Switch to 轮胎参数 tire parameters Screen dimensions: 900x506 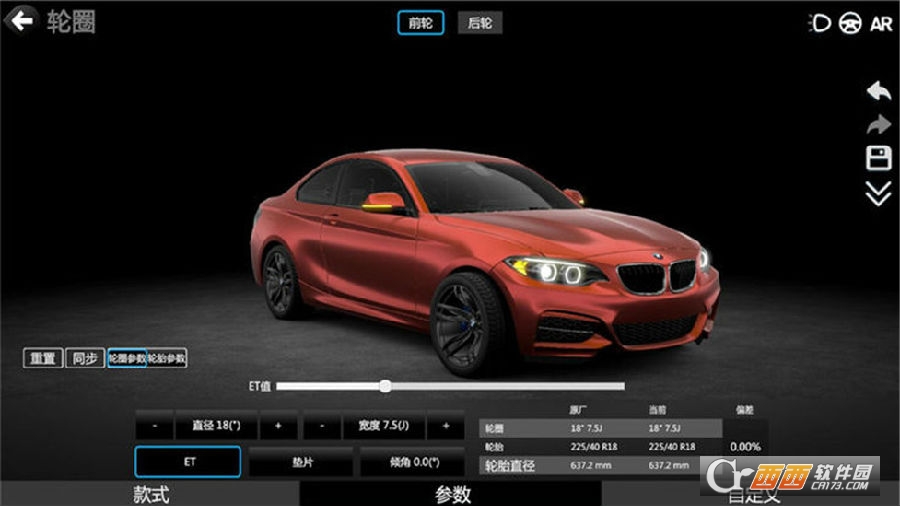(x=167, y=358)
